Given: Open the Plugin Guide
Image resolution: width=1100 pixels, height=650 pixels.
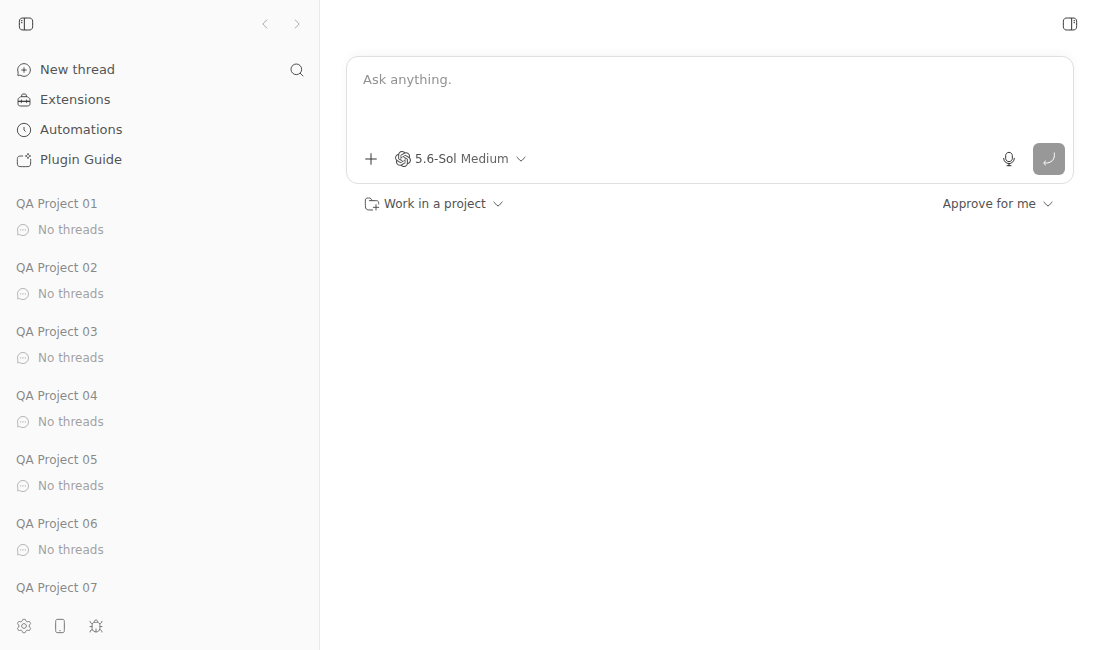Looking at the screenshot, I should click(x=69, y=160).
